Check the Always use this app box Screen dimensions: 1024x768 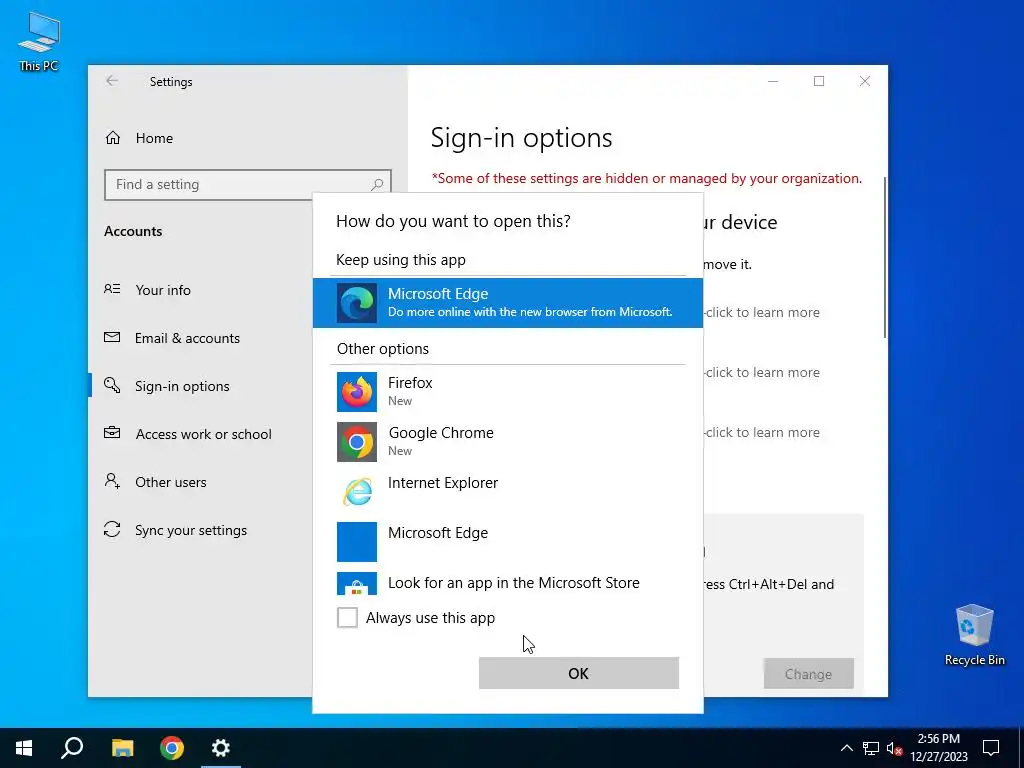tap(347, 617)
